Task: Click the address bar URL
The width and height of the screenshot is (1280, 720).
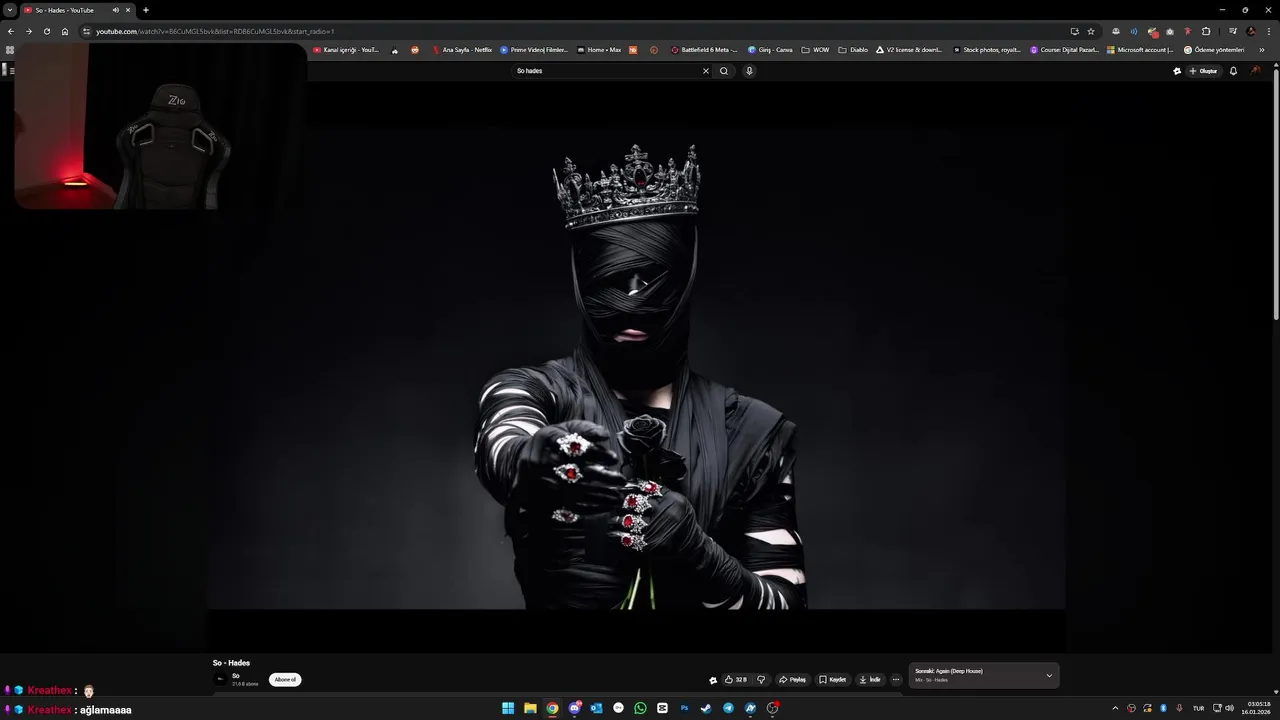Action: [x=215, y=31]
